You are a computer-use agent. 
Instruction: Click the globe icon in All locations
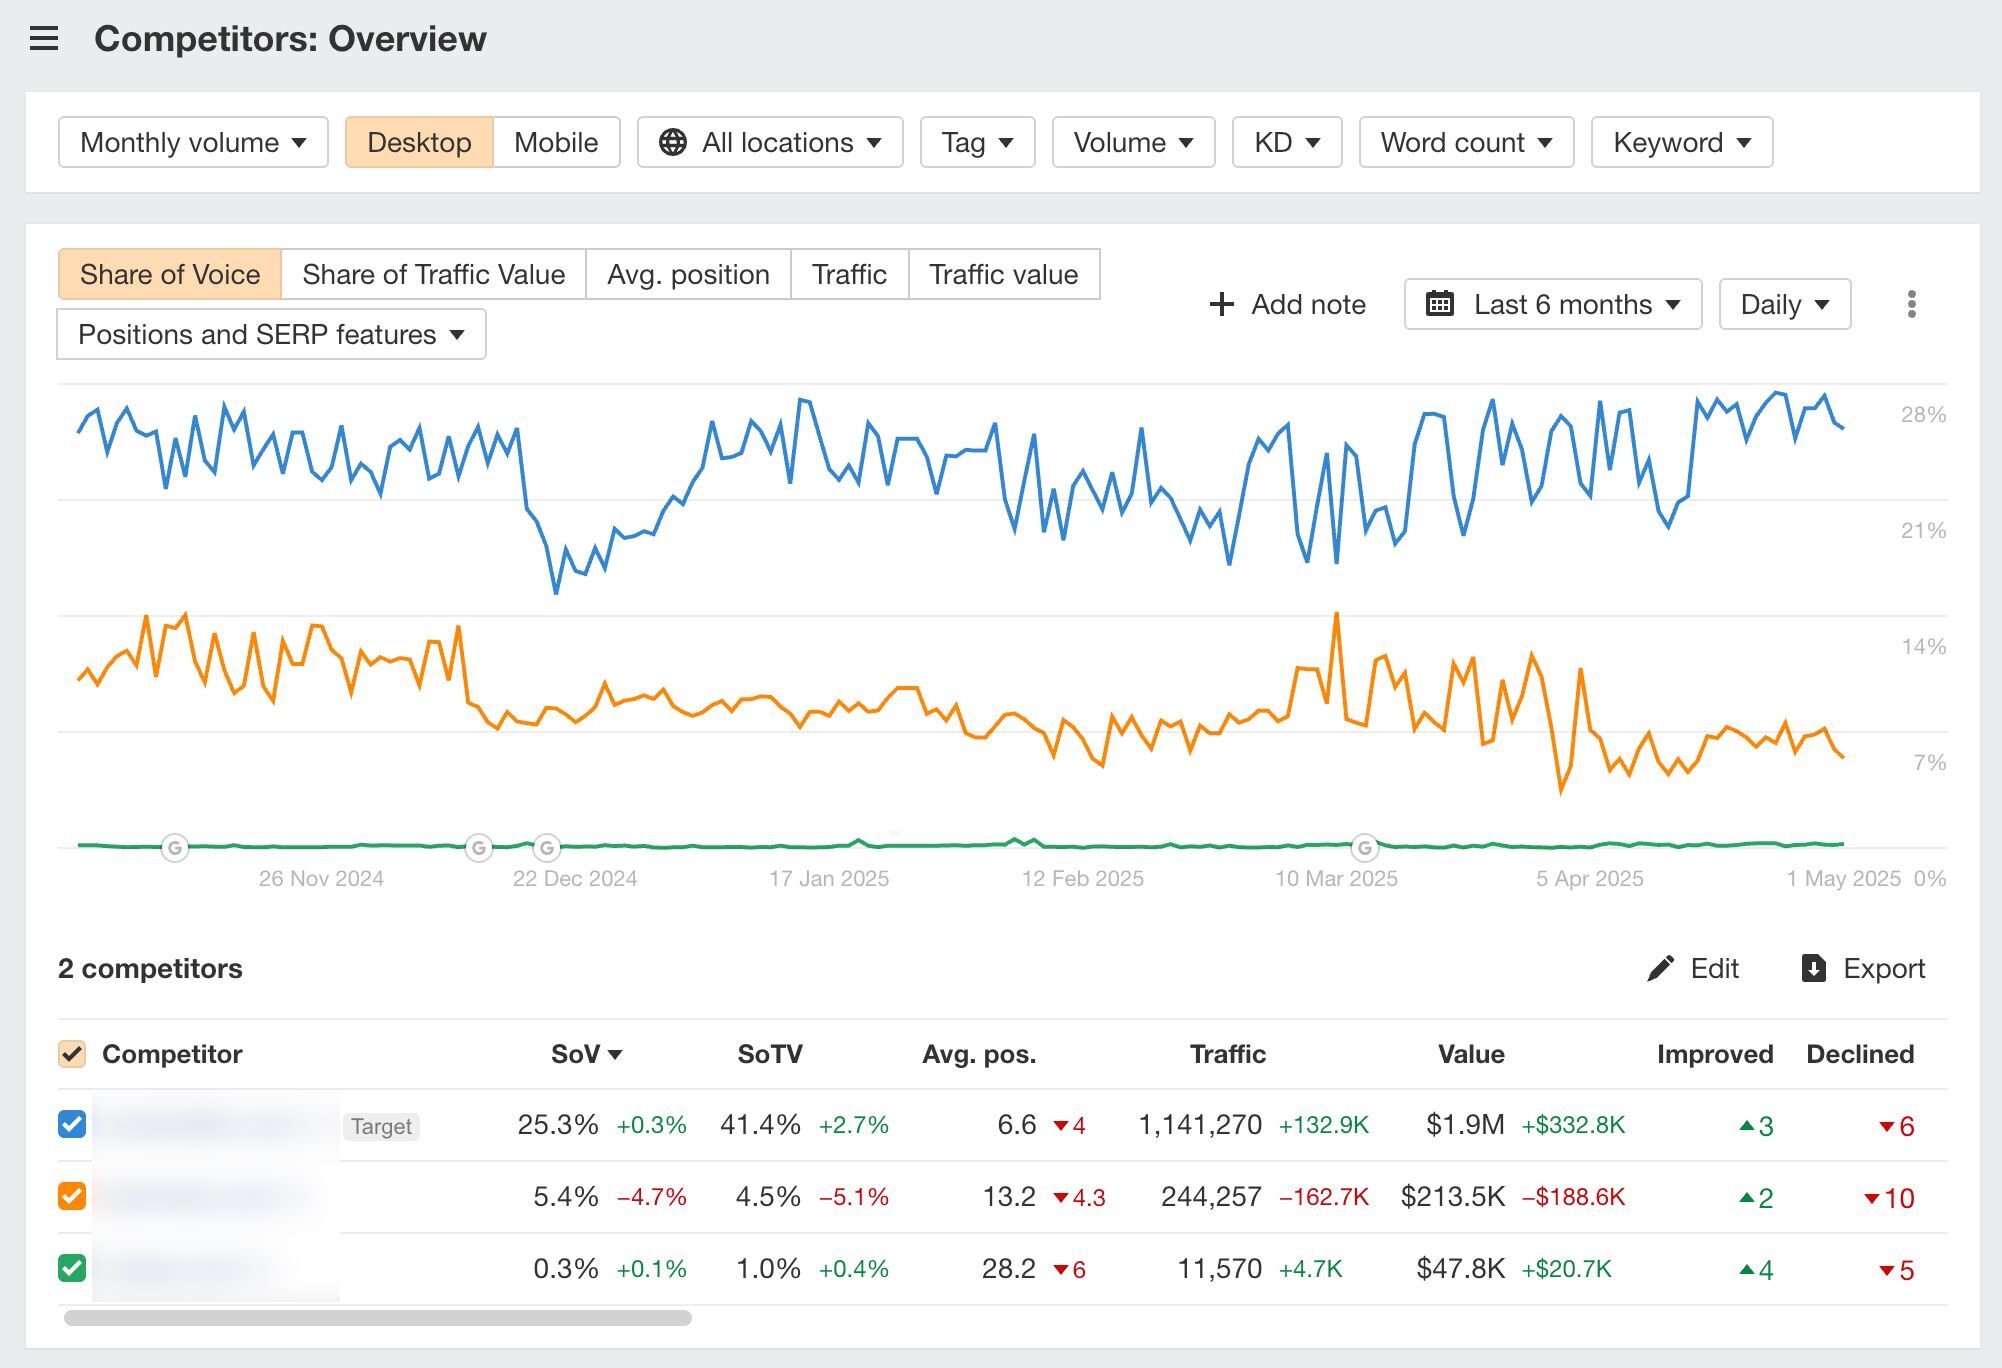tap(673, 142)
